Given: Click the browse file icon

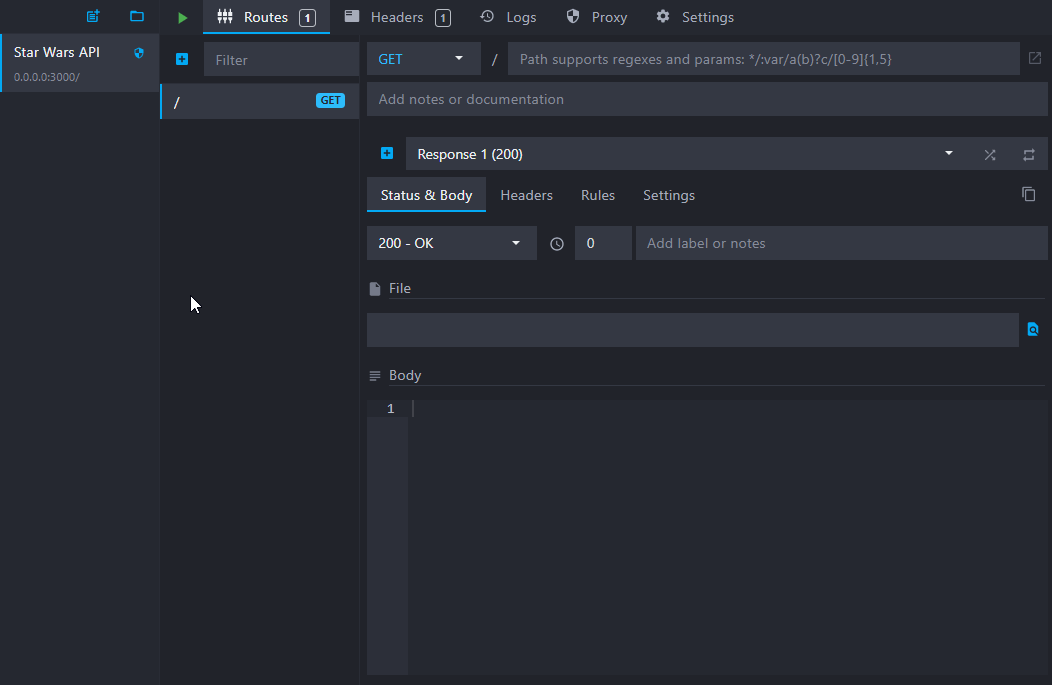Looking at the screenshot, I should point(1033,329).
